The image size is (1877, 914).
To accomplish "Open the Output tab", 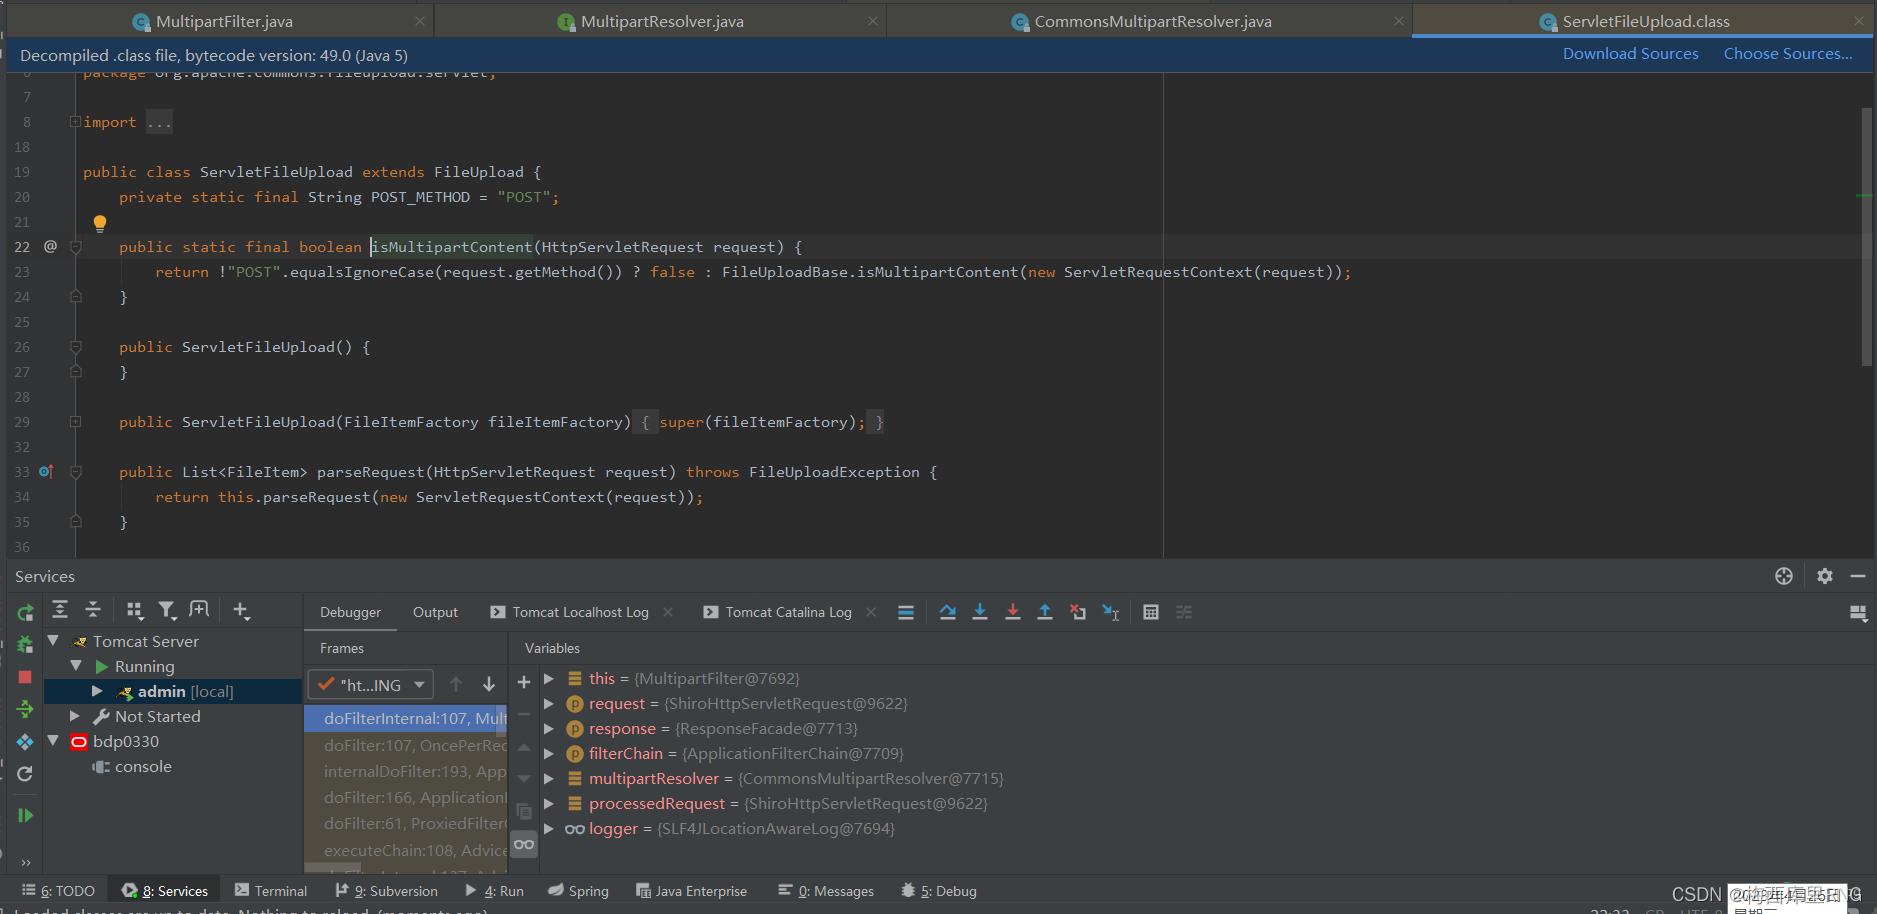I will [435, 612].
